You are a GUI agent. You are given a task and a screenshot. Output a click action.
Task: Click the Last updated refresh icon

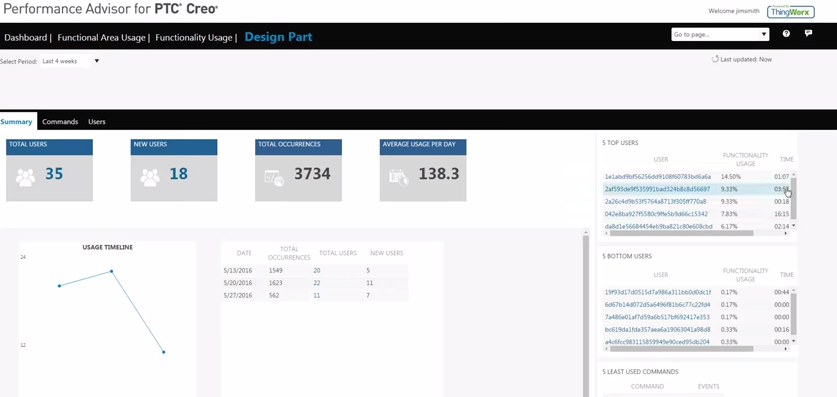point(715,59)
